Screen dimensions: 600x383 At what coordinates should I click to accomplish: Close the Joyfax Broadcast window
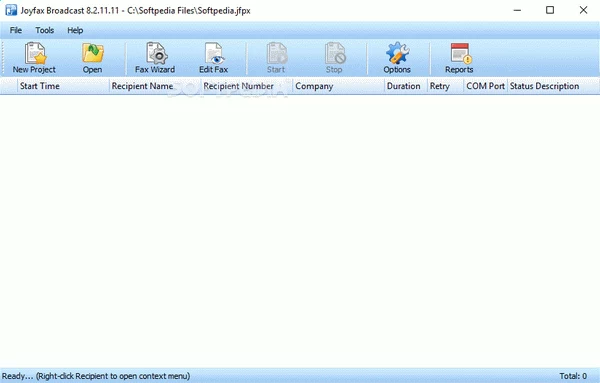583,10
